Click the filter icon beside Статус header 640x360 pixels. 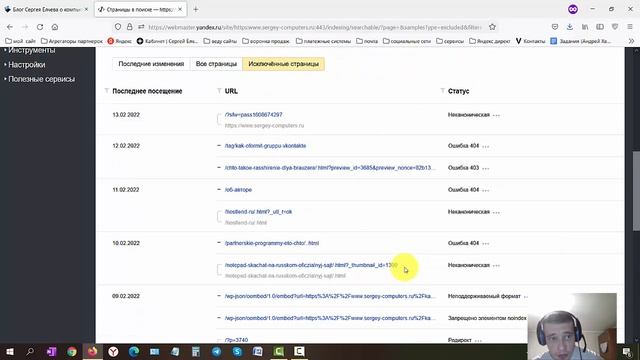pyautogui.click(x=442, y=91)
